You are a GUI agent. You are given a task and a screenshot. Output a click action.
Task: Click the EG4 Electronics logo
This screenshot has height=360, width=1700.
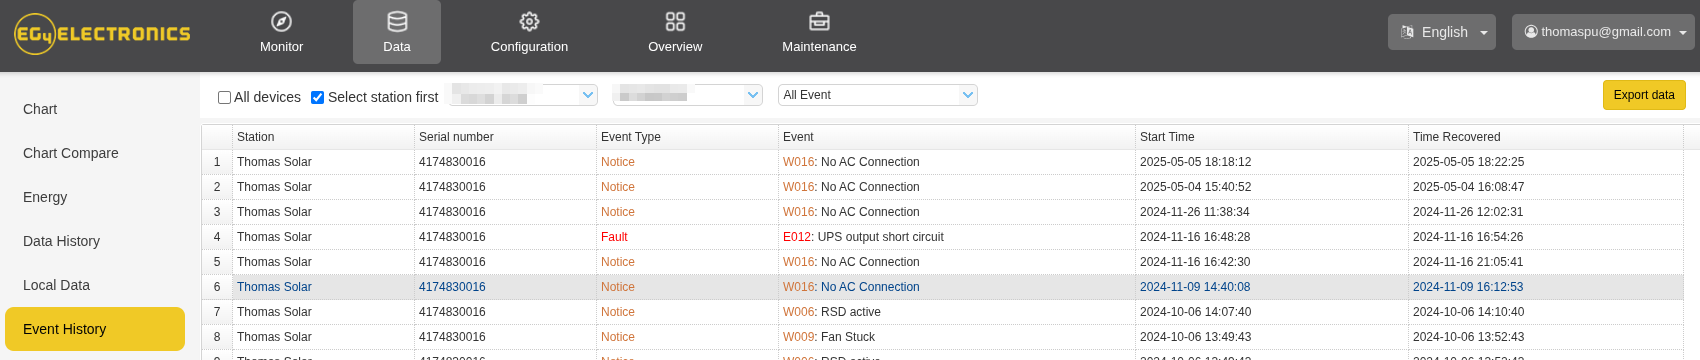[102, 34]
